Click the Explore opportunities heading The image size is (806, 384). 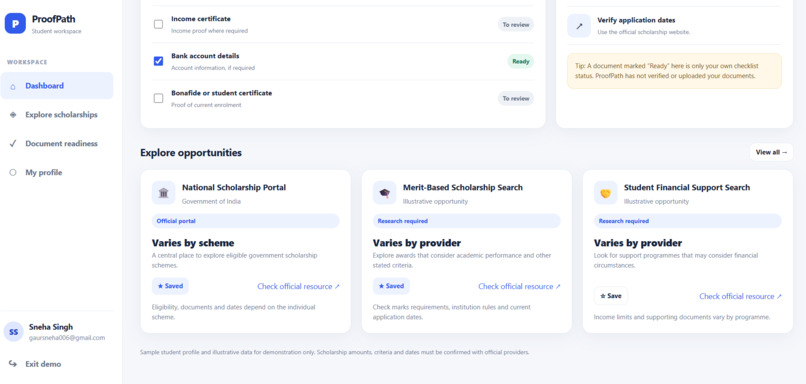coord(191,153)
